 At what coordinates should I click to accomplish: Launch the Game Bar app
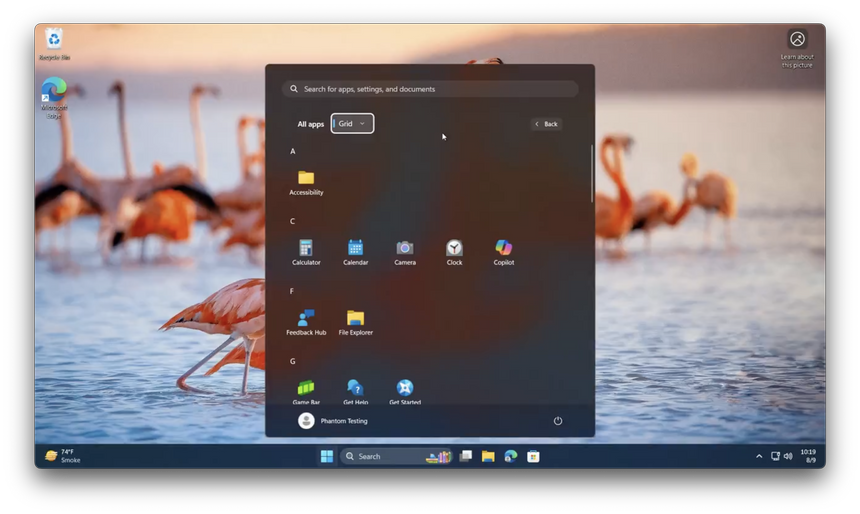point(306,392)
